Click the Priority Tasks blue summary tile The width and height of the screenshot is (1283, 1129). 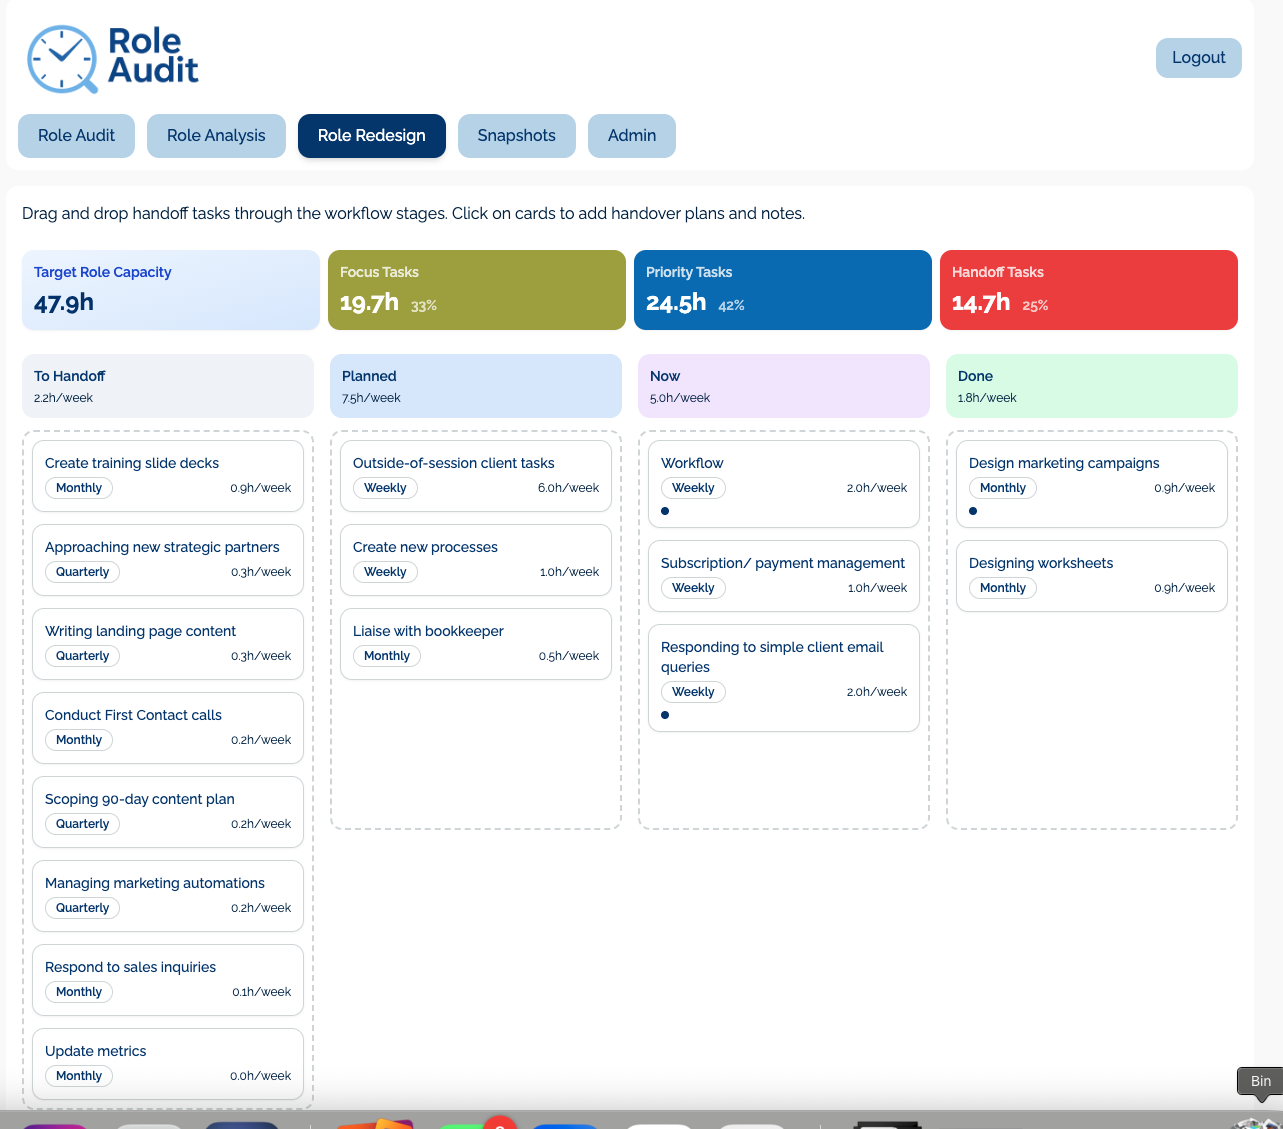(782, 290)
